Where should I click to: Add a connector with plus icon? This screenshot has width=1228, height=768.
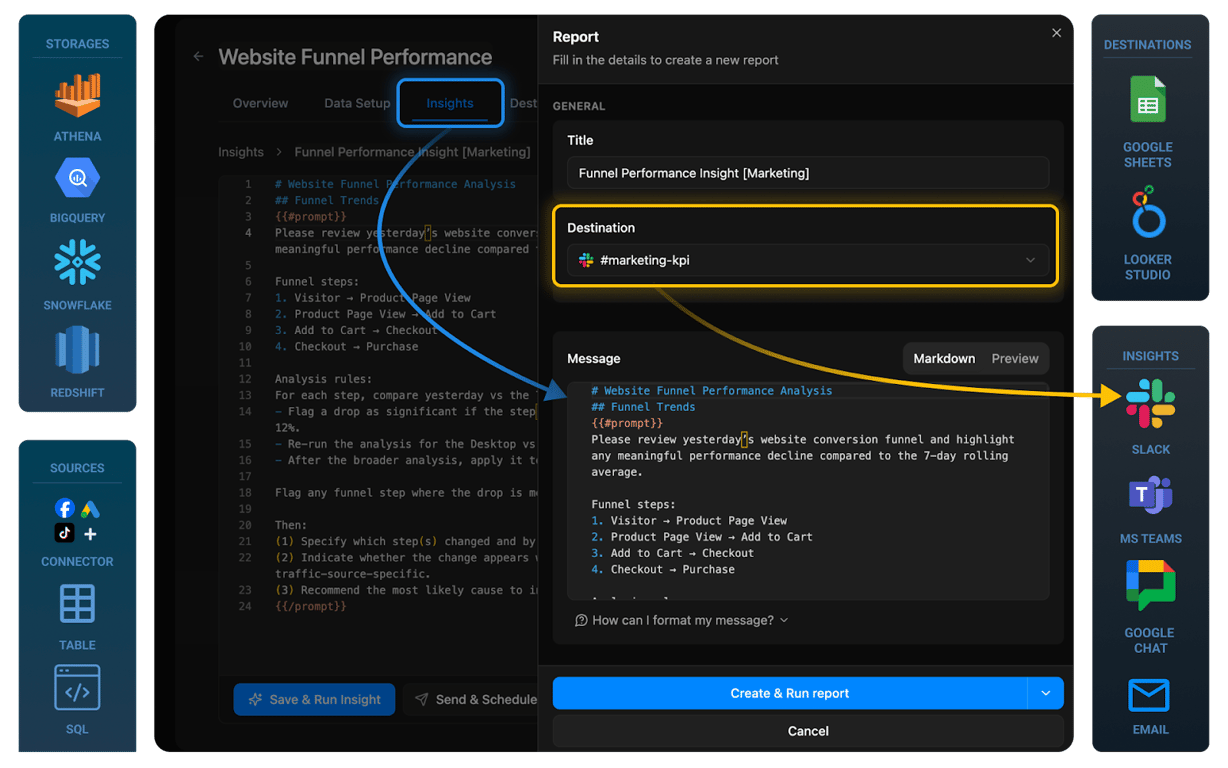click(90, 534)
